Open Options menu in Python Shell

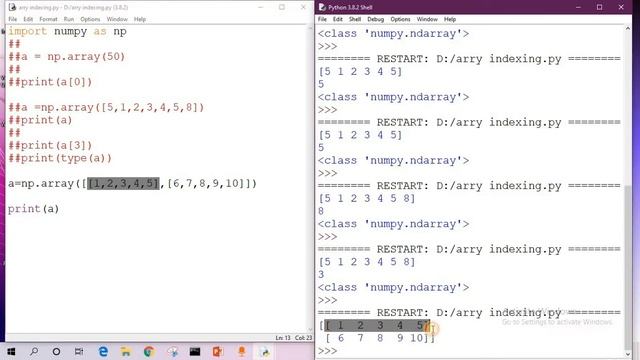click(x=400, y=19)
